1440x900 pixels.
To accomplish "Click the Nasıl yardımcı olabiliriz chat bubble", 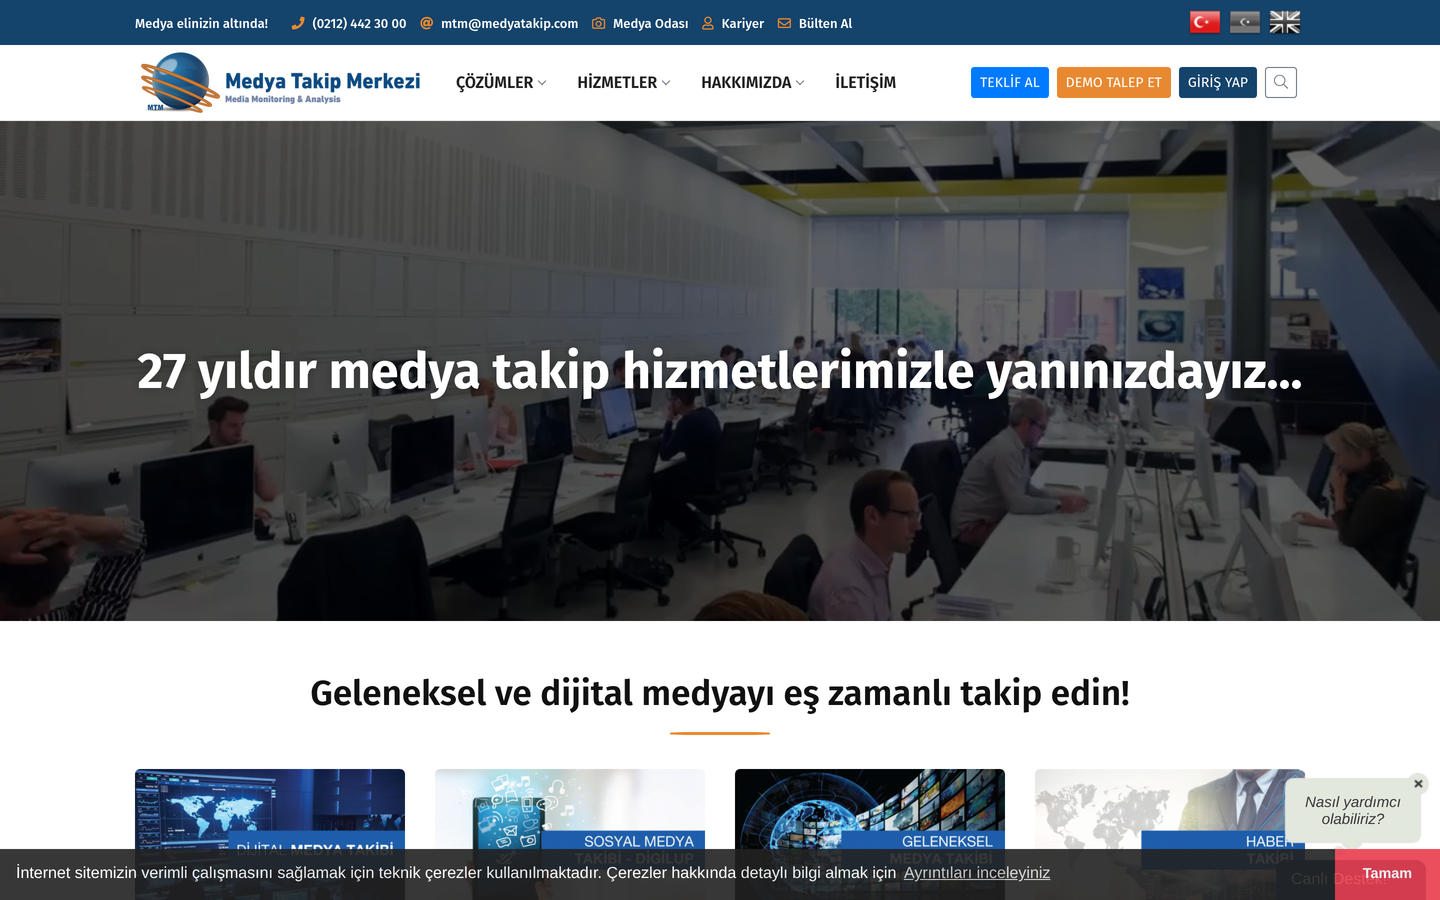I will click(x=1353, y=810).
